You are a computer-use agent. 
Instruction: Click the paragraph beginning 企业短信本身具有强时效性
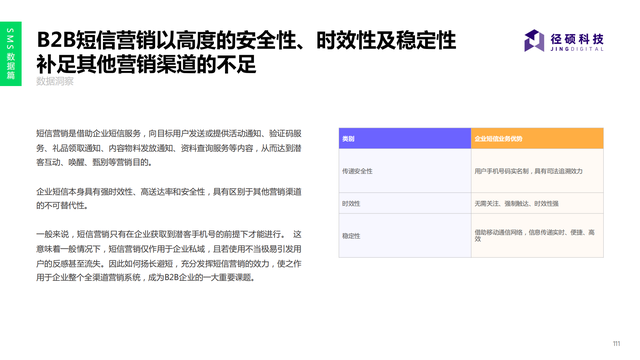(169, 198)
